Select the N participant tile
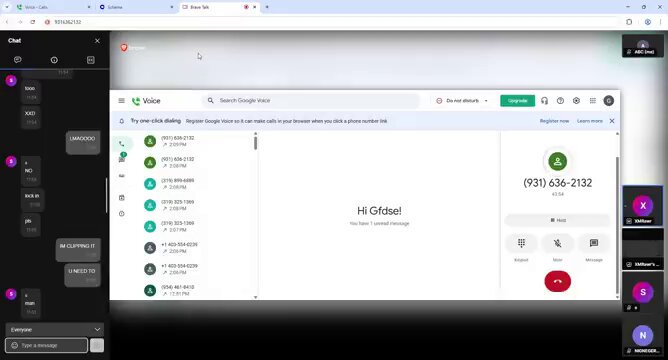Screen dimensions: 668x360 click(x=643, y=336)
